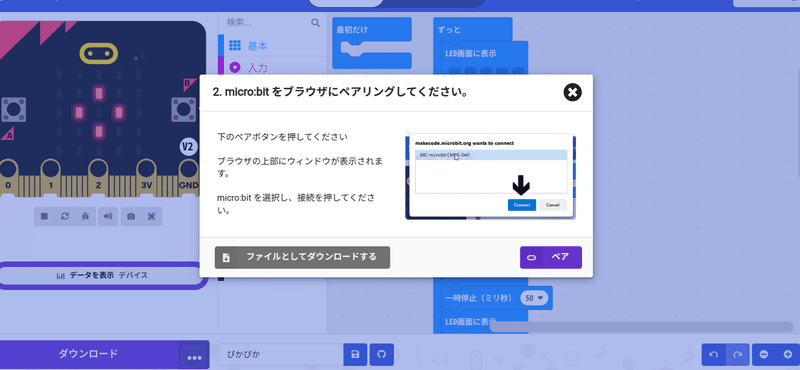Click the micro:bit gold logo touch sensor
Viewport: 800px width, 370px height.
(x=98, y=53)
